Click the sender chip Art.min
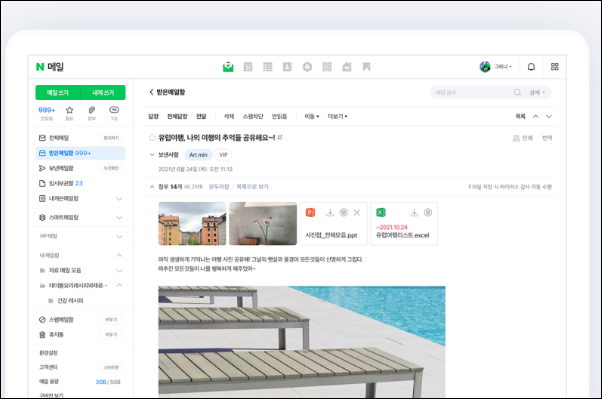The image size is (602, 399). [x=198, y=155]
